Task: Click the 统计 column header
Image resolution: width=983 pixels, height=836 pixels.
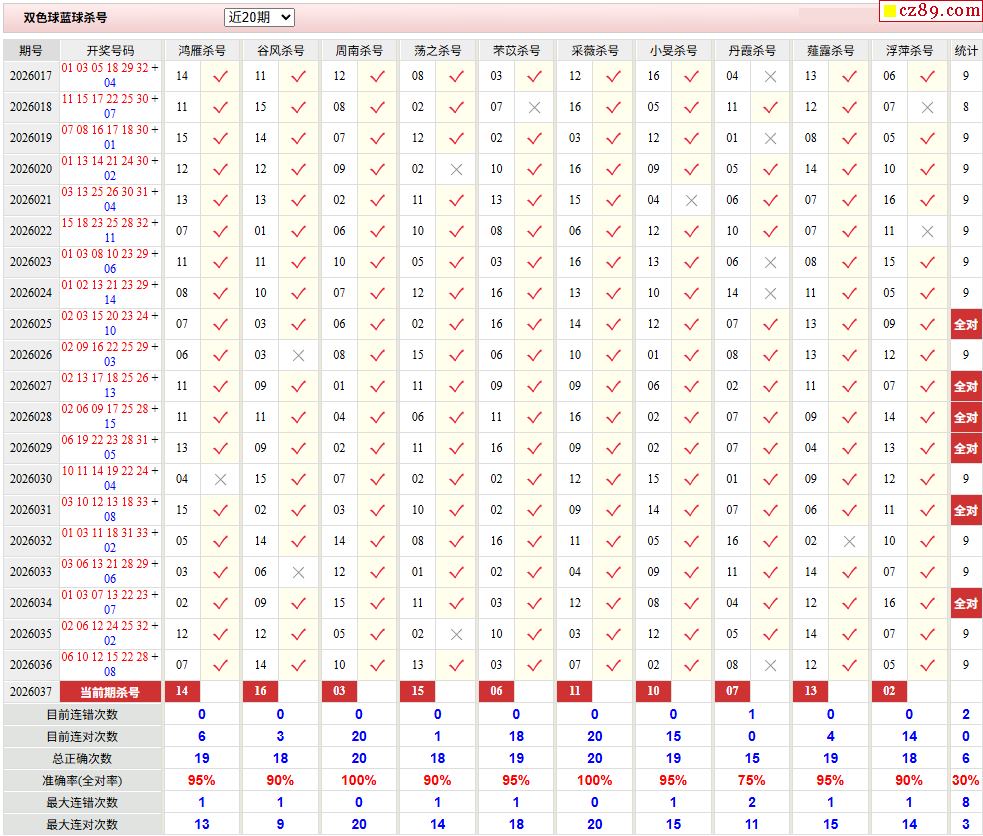Action: pos(965,50)
